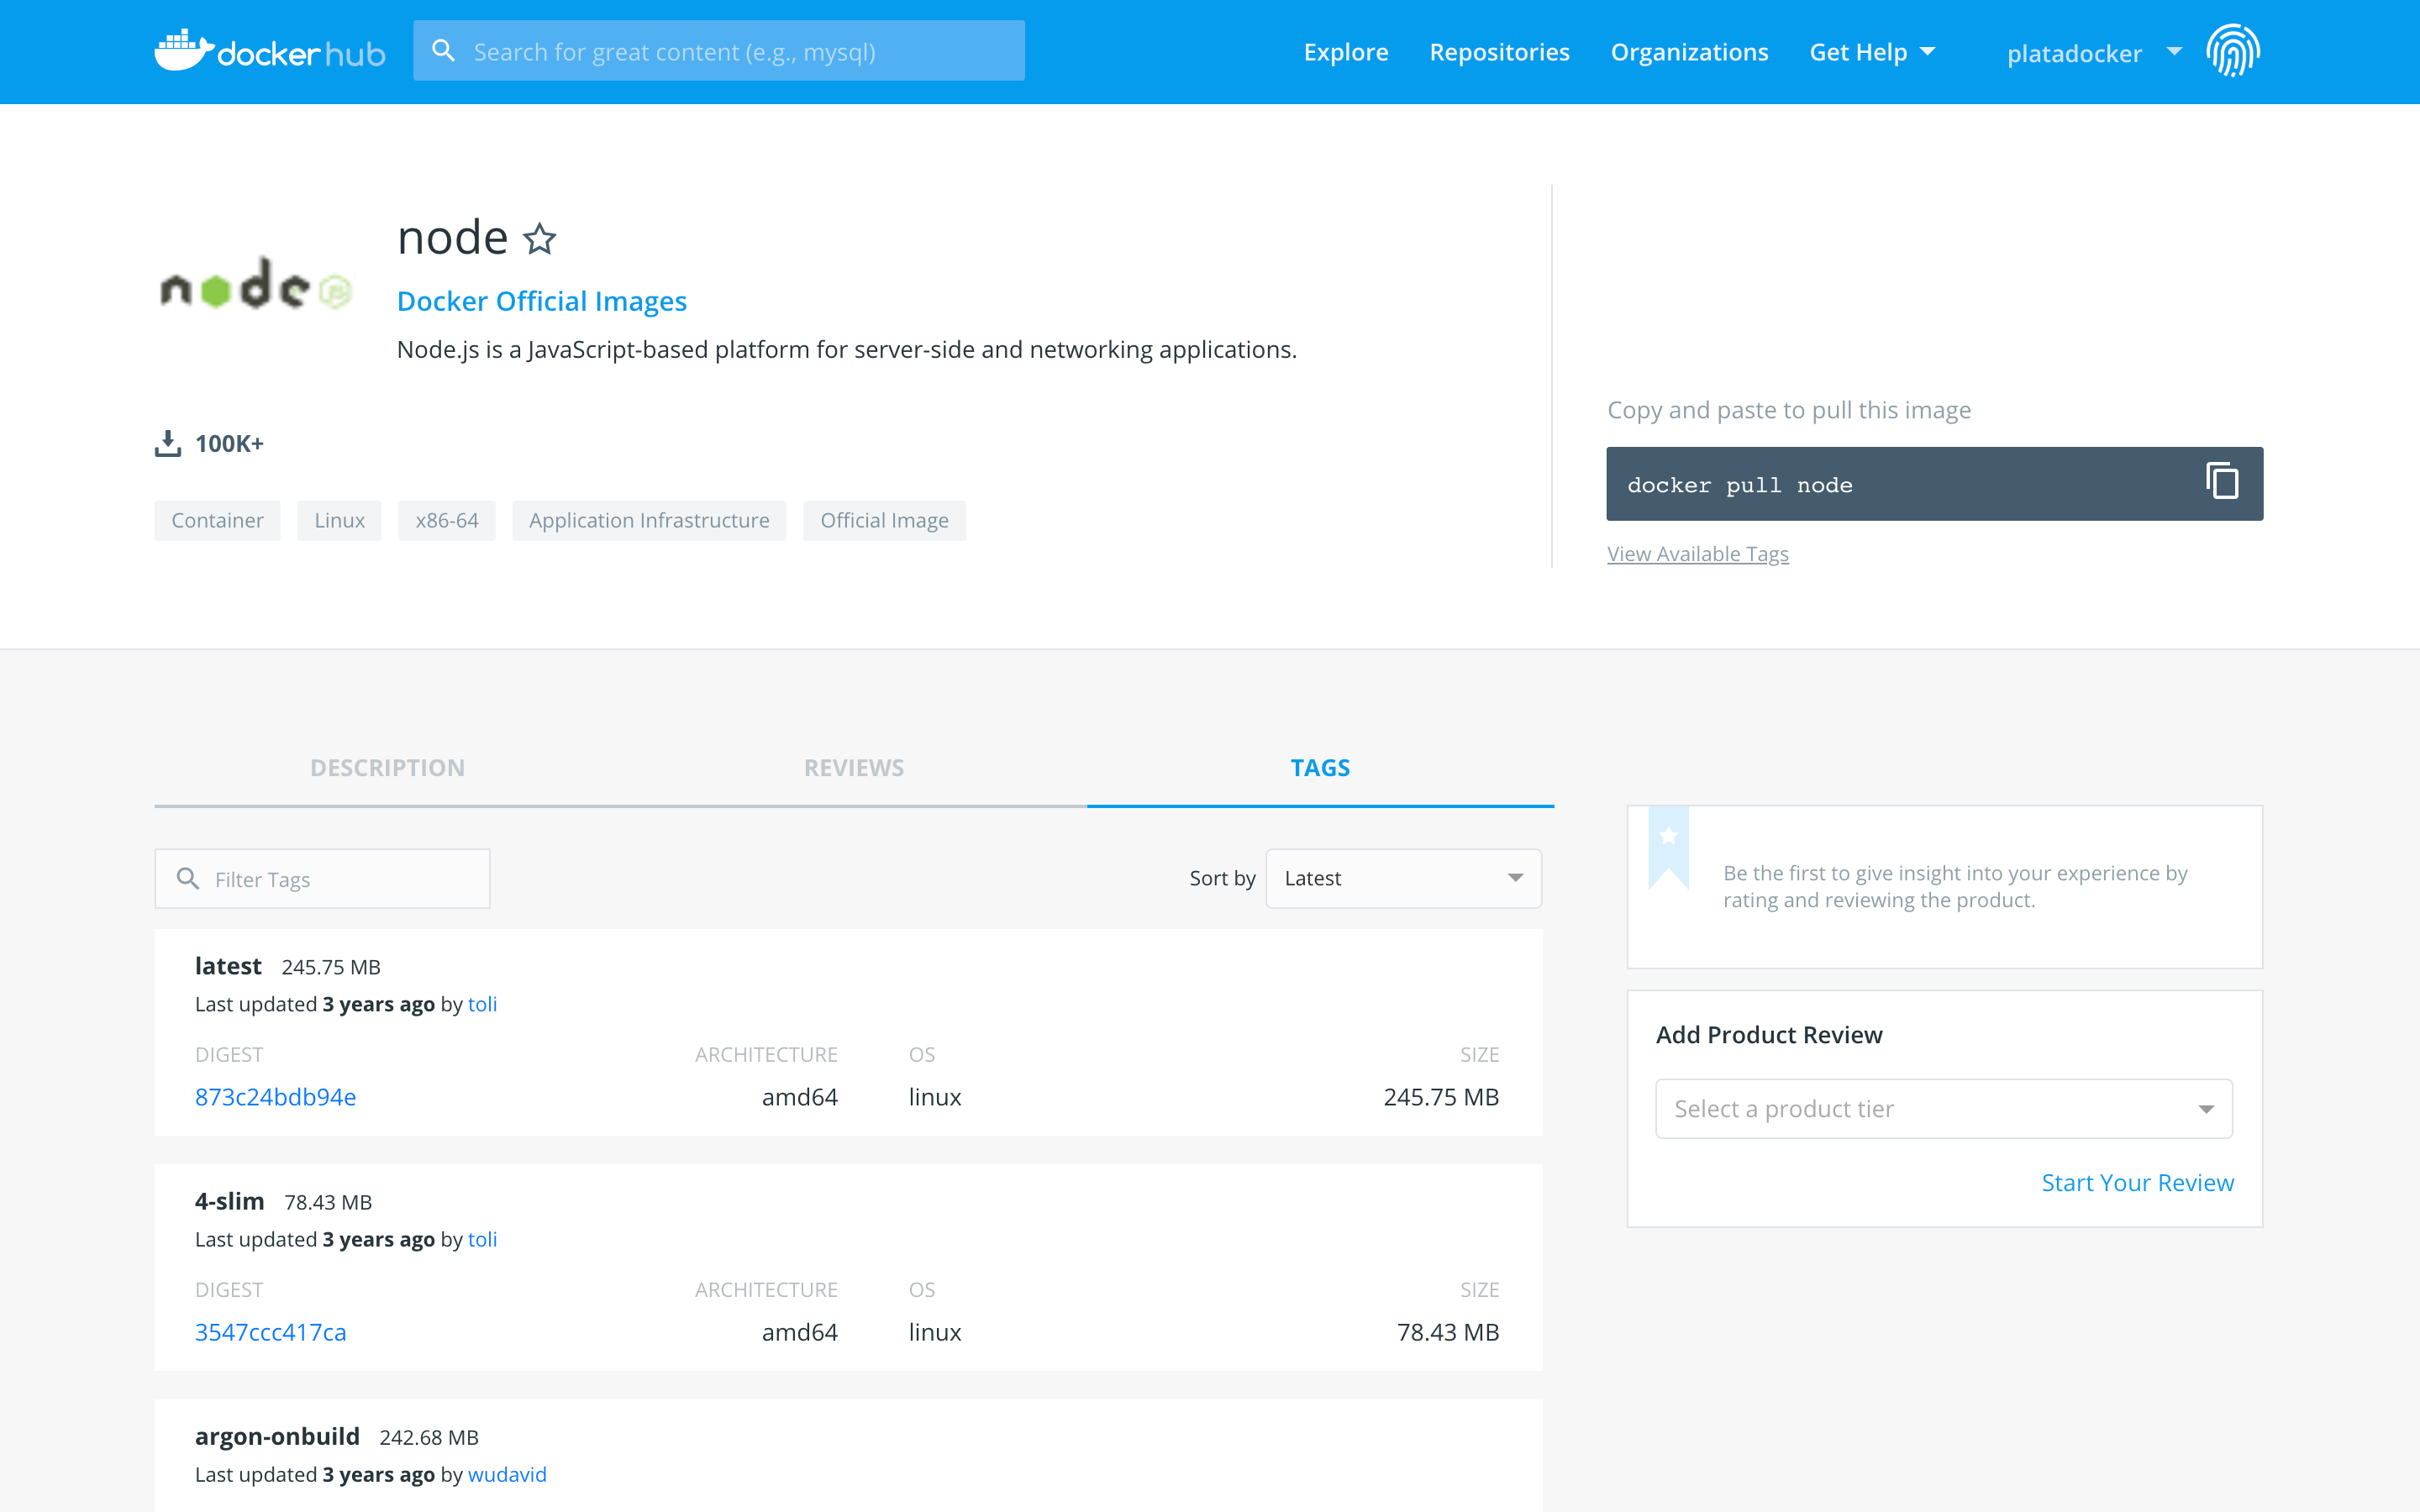Click the fingerprint avatar icon

click(2232, 51)
